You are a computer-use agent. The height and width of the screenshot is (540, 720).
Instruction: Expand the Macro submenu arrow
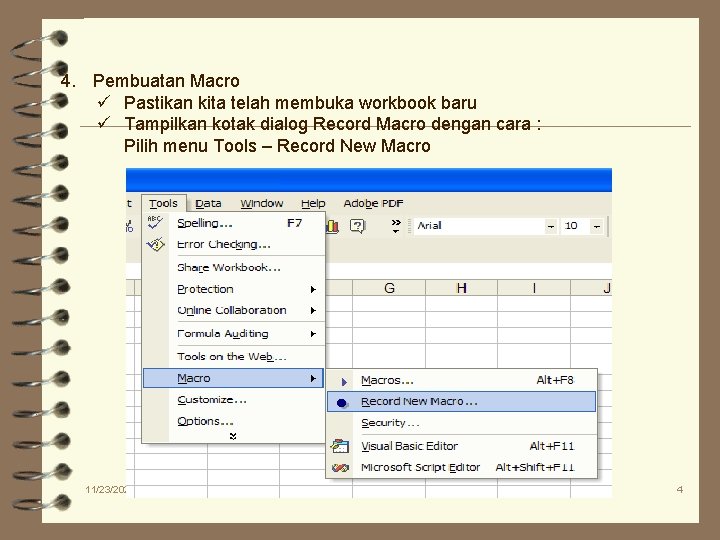313,378
